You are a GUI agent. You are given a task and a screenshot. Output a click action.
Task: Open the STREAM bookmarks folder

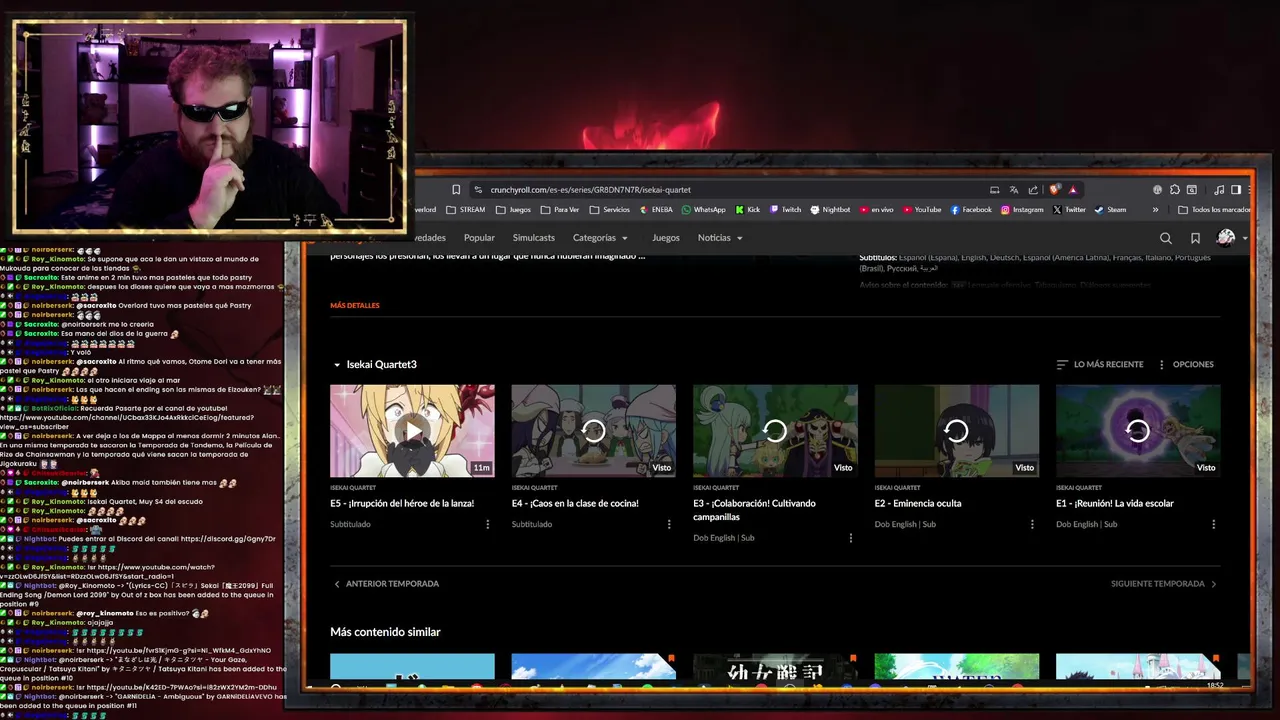coord(466,210)
